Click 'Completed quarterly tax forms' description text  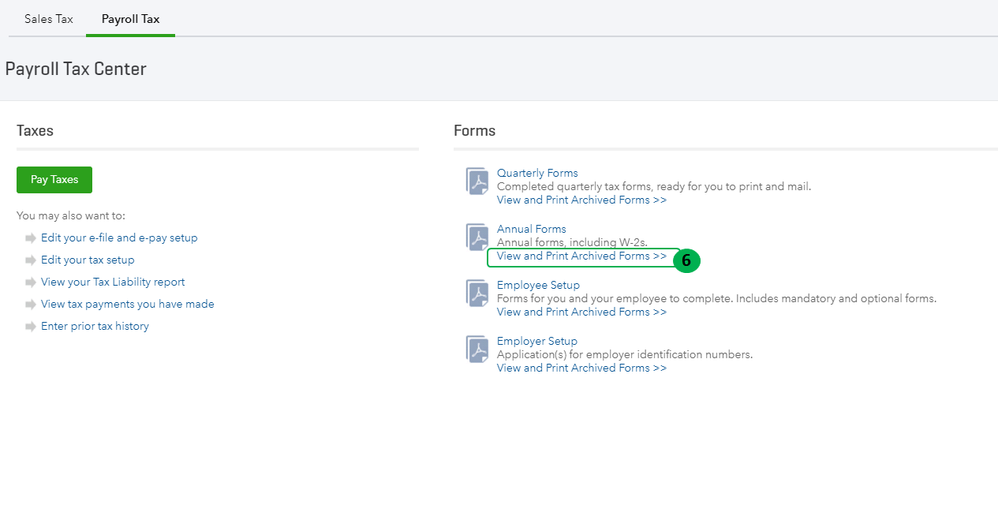pos(654,187)
